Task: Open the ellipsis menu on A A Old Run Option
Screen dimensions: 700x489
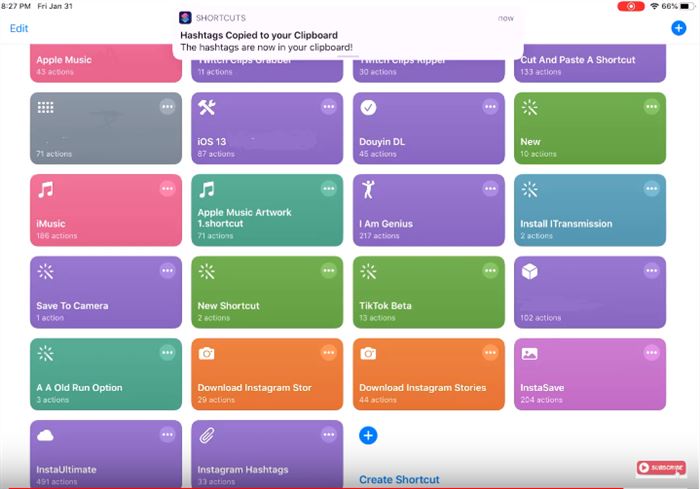Action: 167,352
